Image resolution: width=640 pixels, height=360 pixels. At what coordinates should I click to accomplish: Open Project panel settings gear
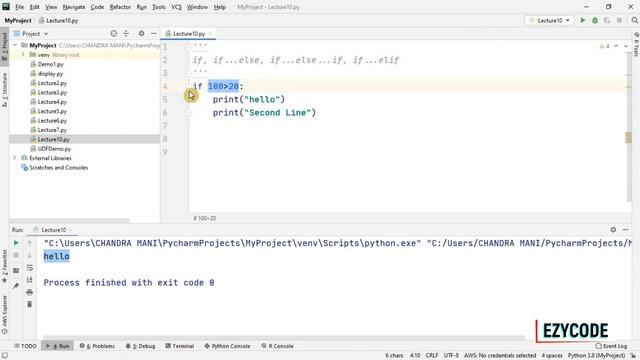coord(141,33)
